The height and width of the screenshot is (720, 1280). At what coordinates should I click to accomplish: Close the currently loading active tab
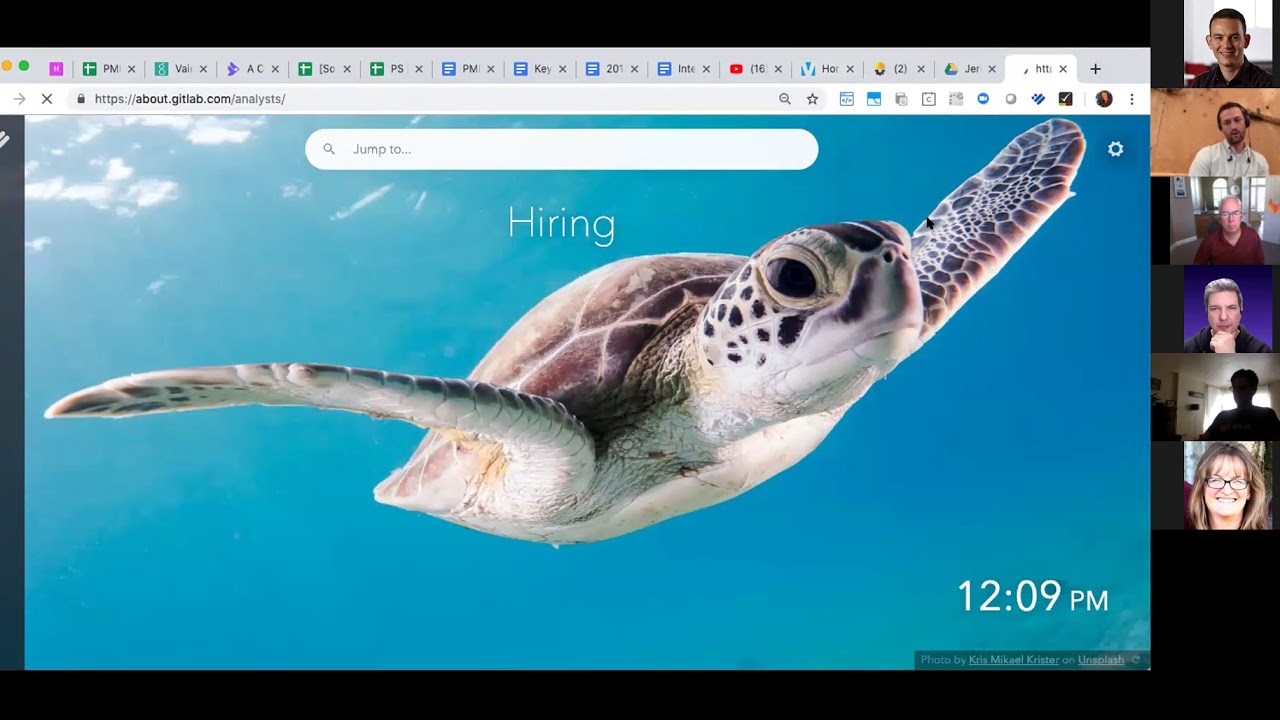(1063, 69)
